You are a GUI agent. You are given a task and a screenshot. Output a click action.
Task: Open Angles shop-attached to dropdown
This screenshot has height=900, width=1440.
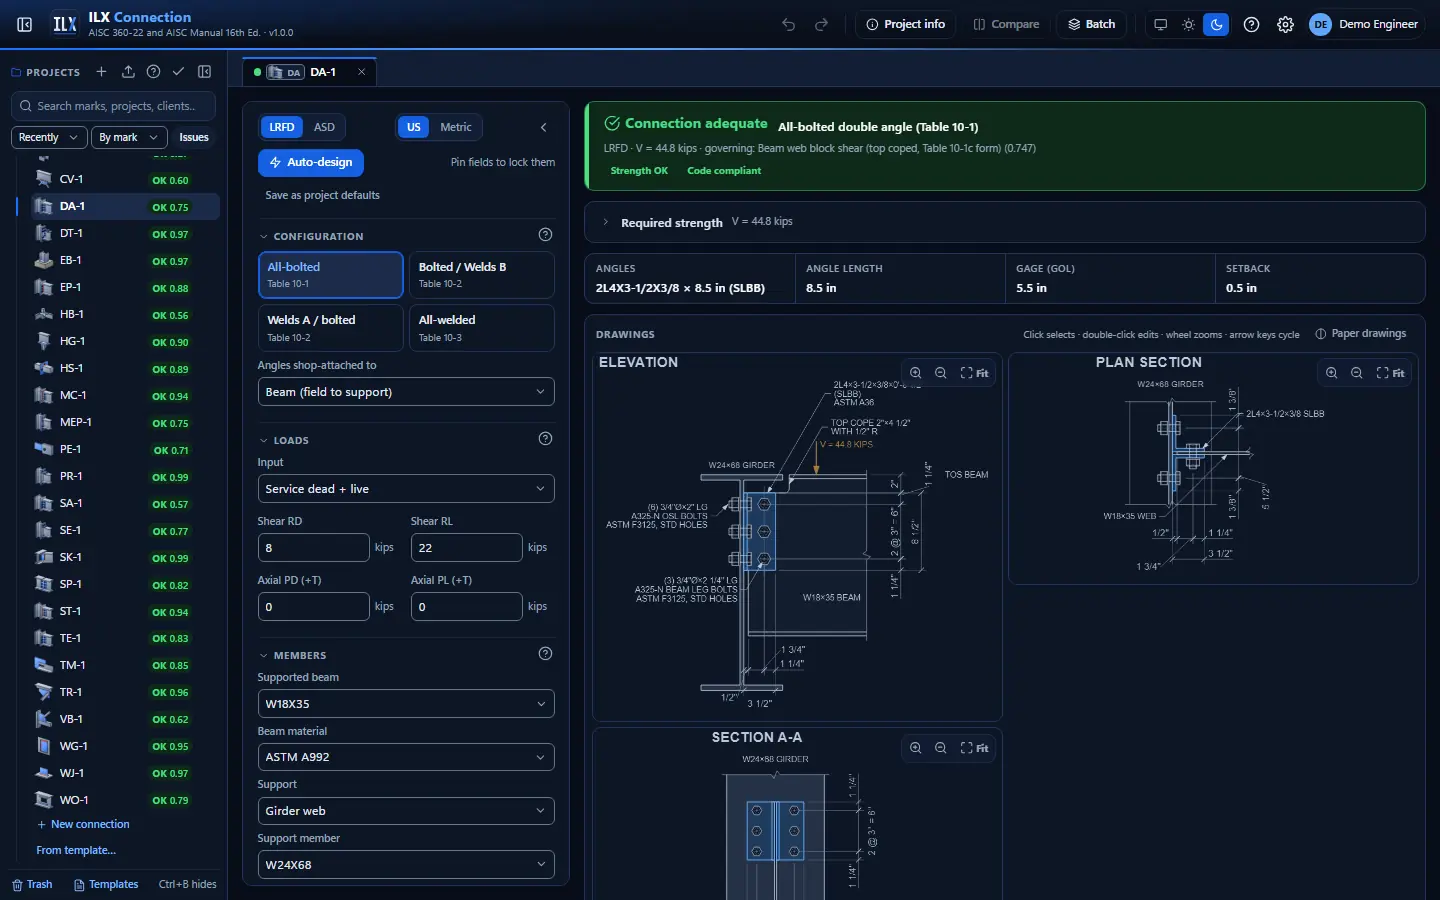[x=405, y=392]
